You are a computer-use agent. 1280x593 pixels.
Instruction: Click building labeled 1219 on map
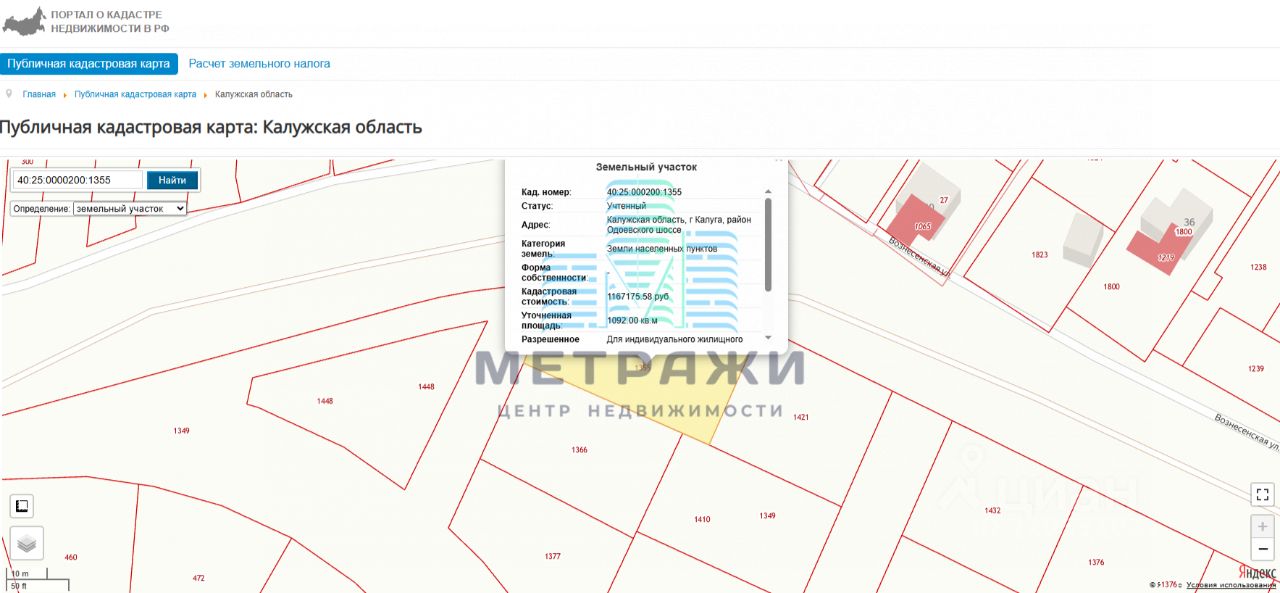1160,248
